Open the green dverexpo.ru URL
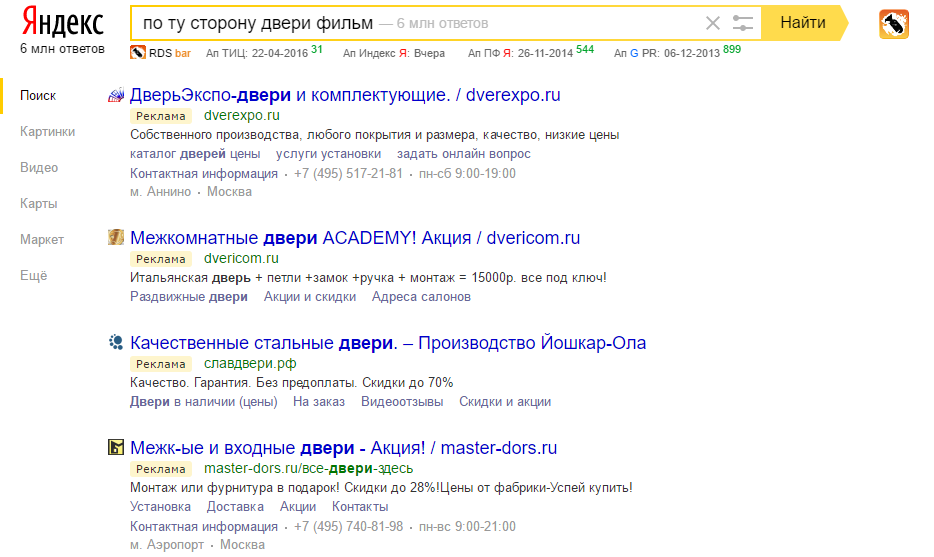 [x=242, y=116]
